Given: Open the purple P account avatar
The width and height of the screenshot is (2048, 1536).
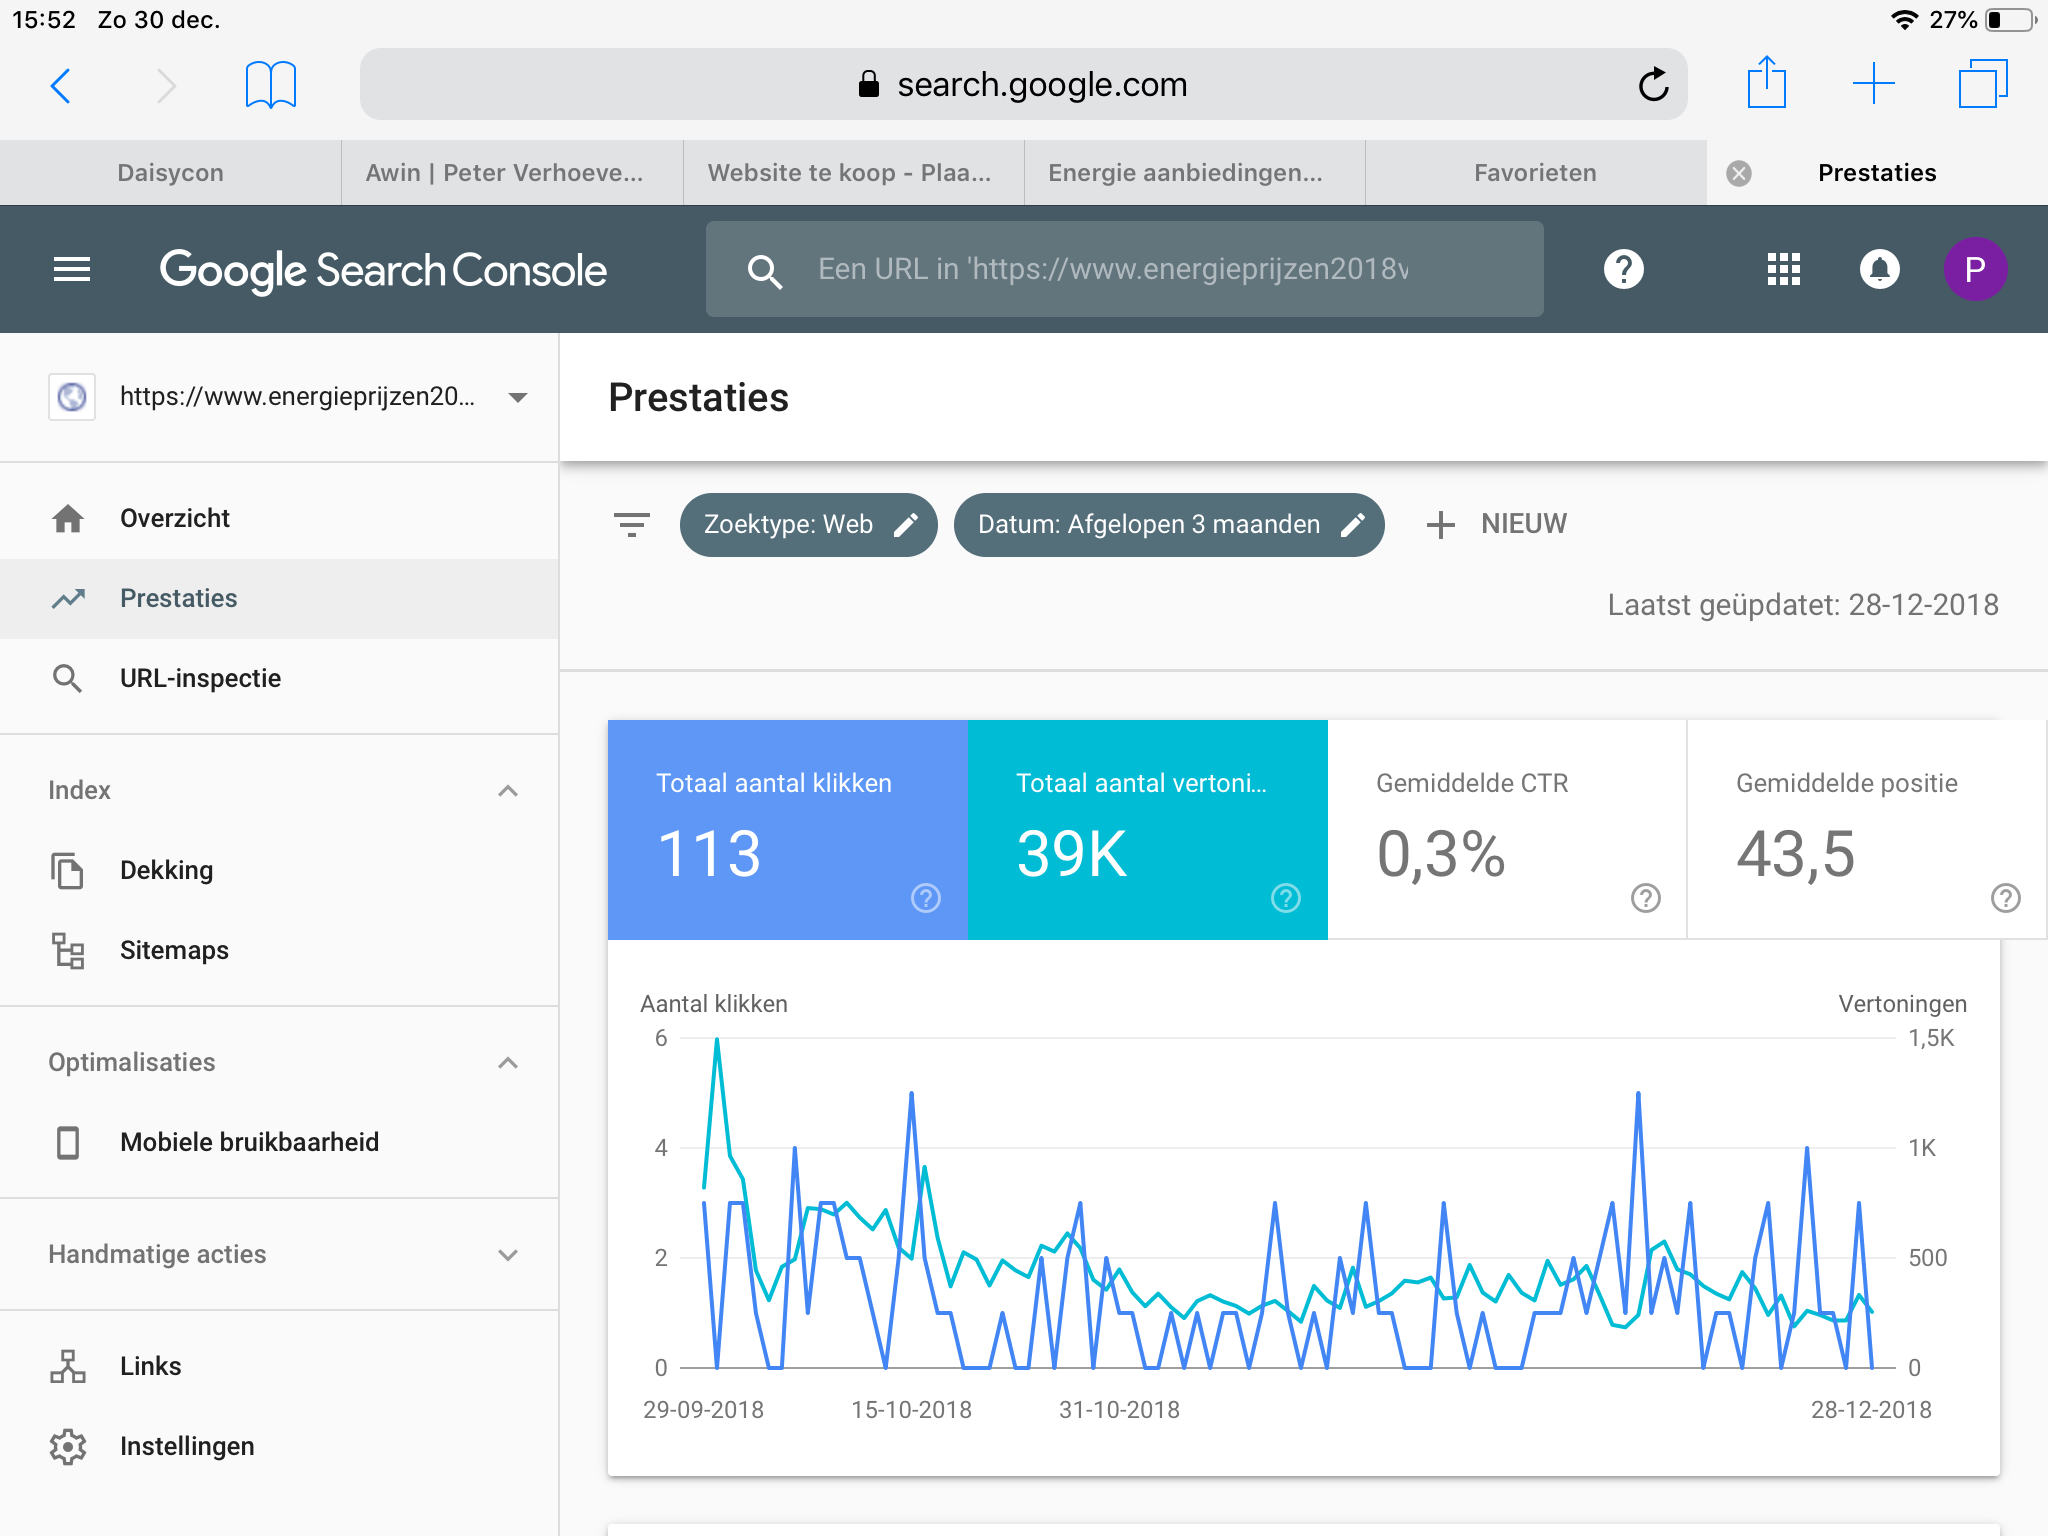Looking at the screenshot, I should [1975, 269].
